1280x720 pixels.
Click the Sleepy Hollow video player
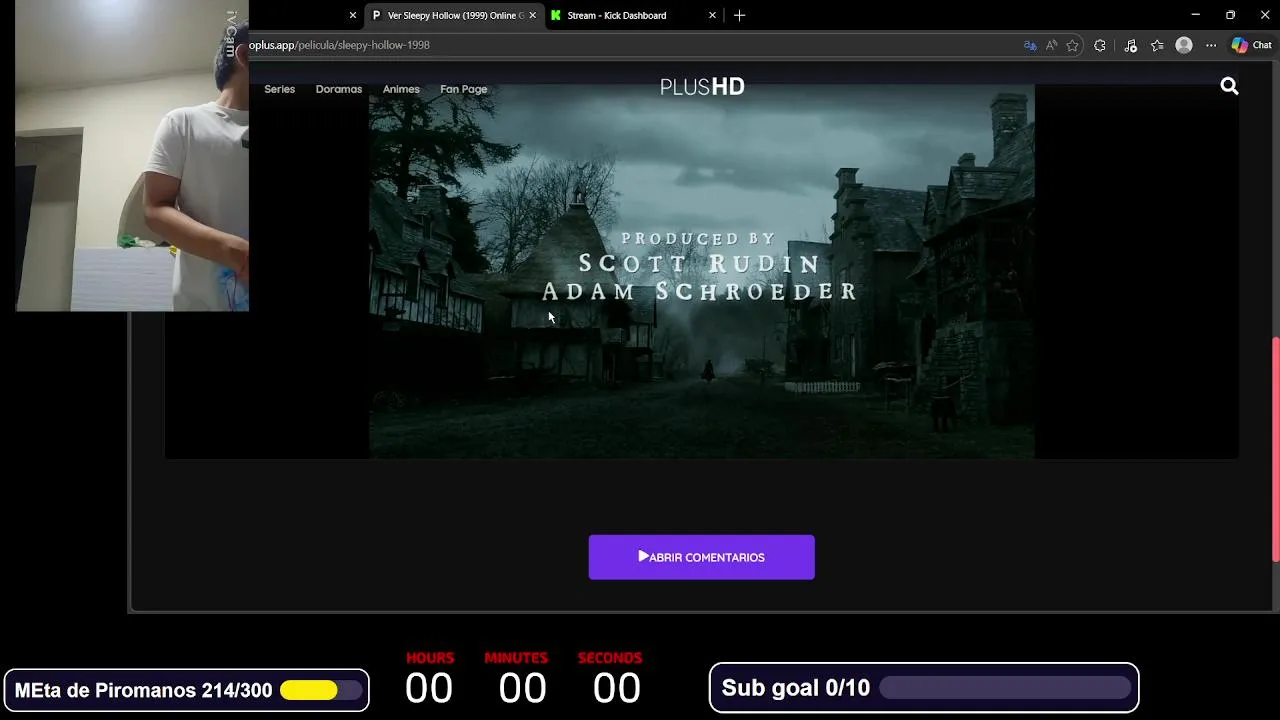pos(701,271)
